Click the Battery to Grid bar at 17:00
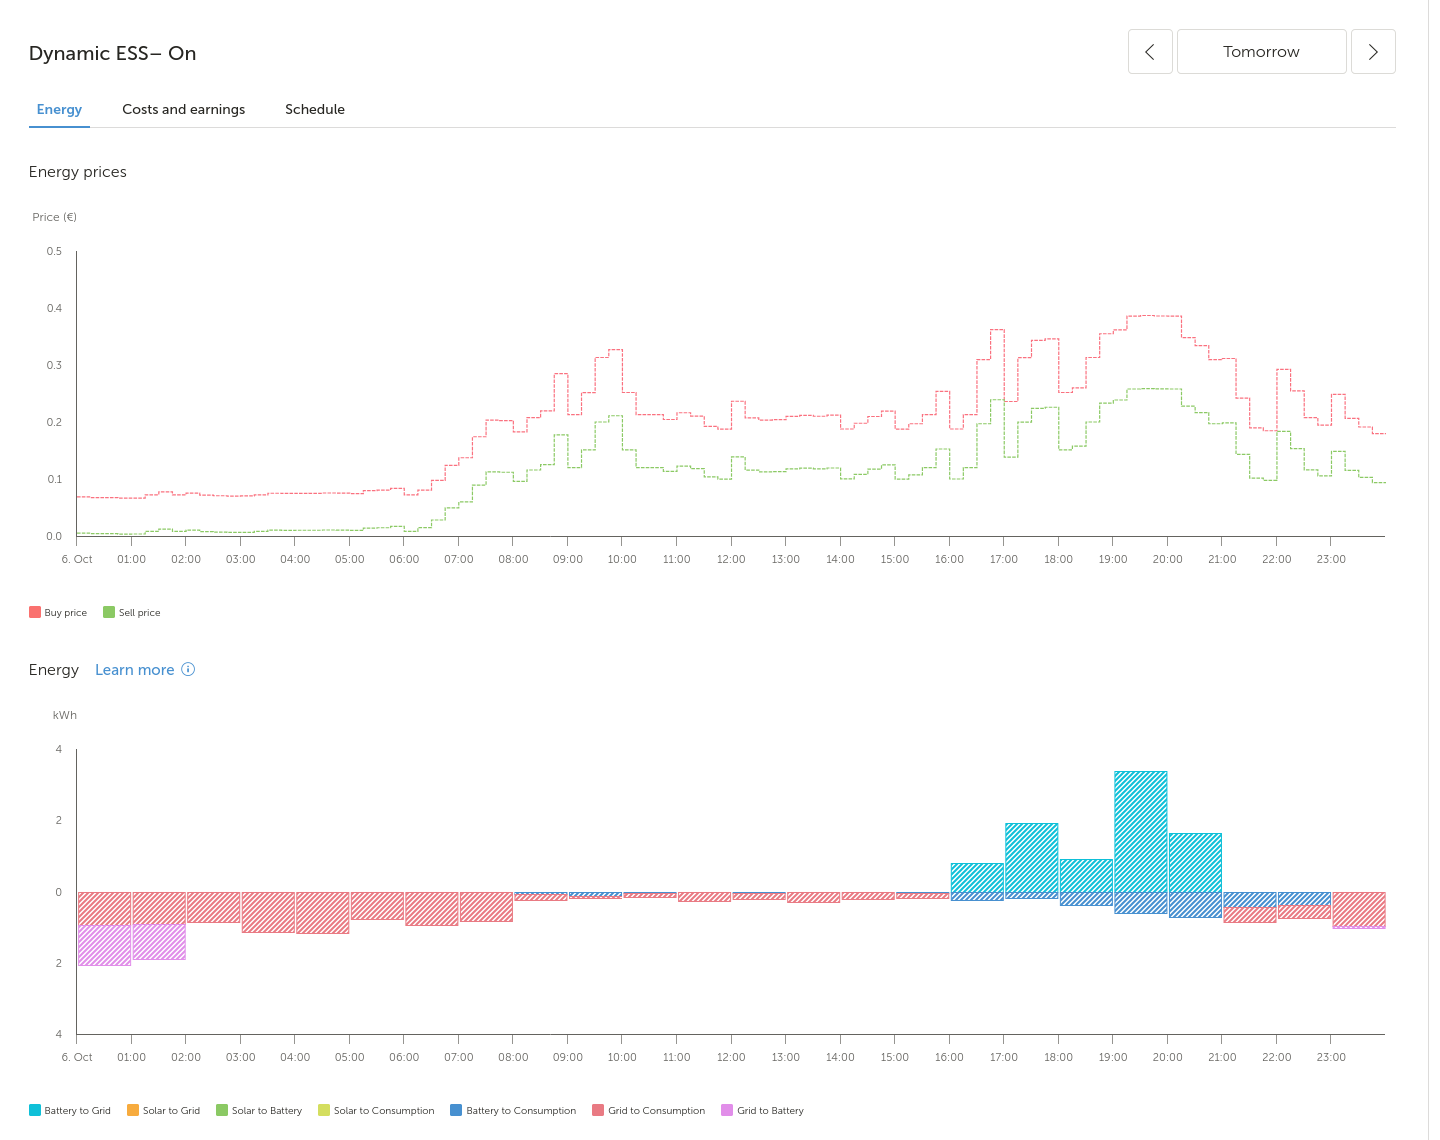The width and height of the screenshot is (1440, 1140). (x=1031, y=857)
